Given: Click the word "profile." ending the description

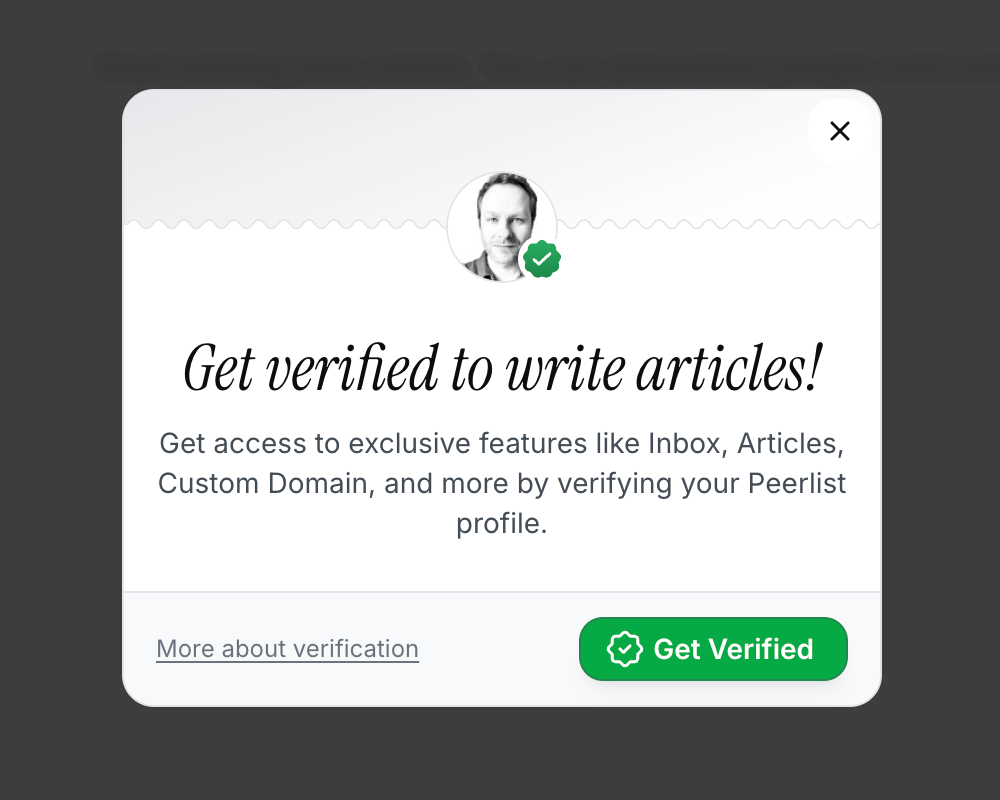Looking at the screenshot, I should click(502, 524).
